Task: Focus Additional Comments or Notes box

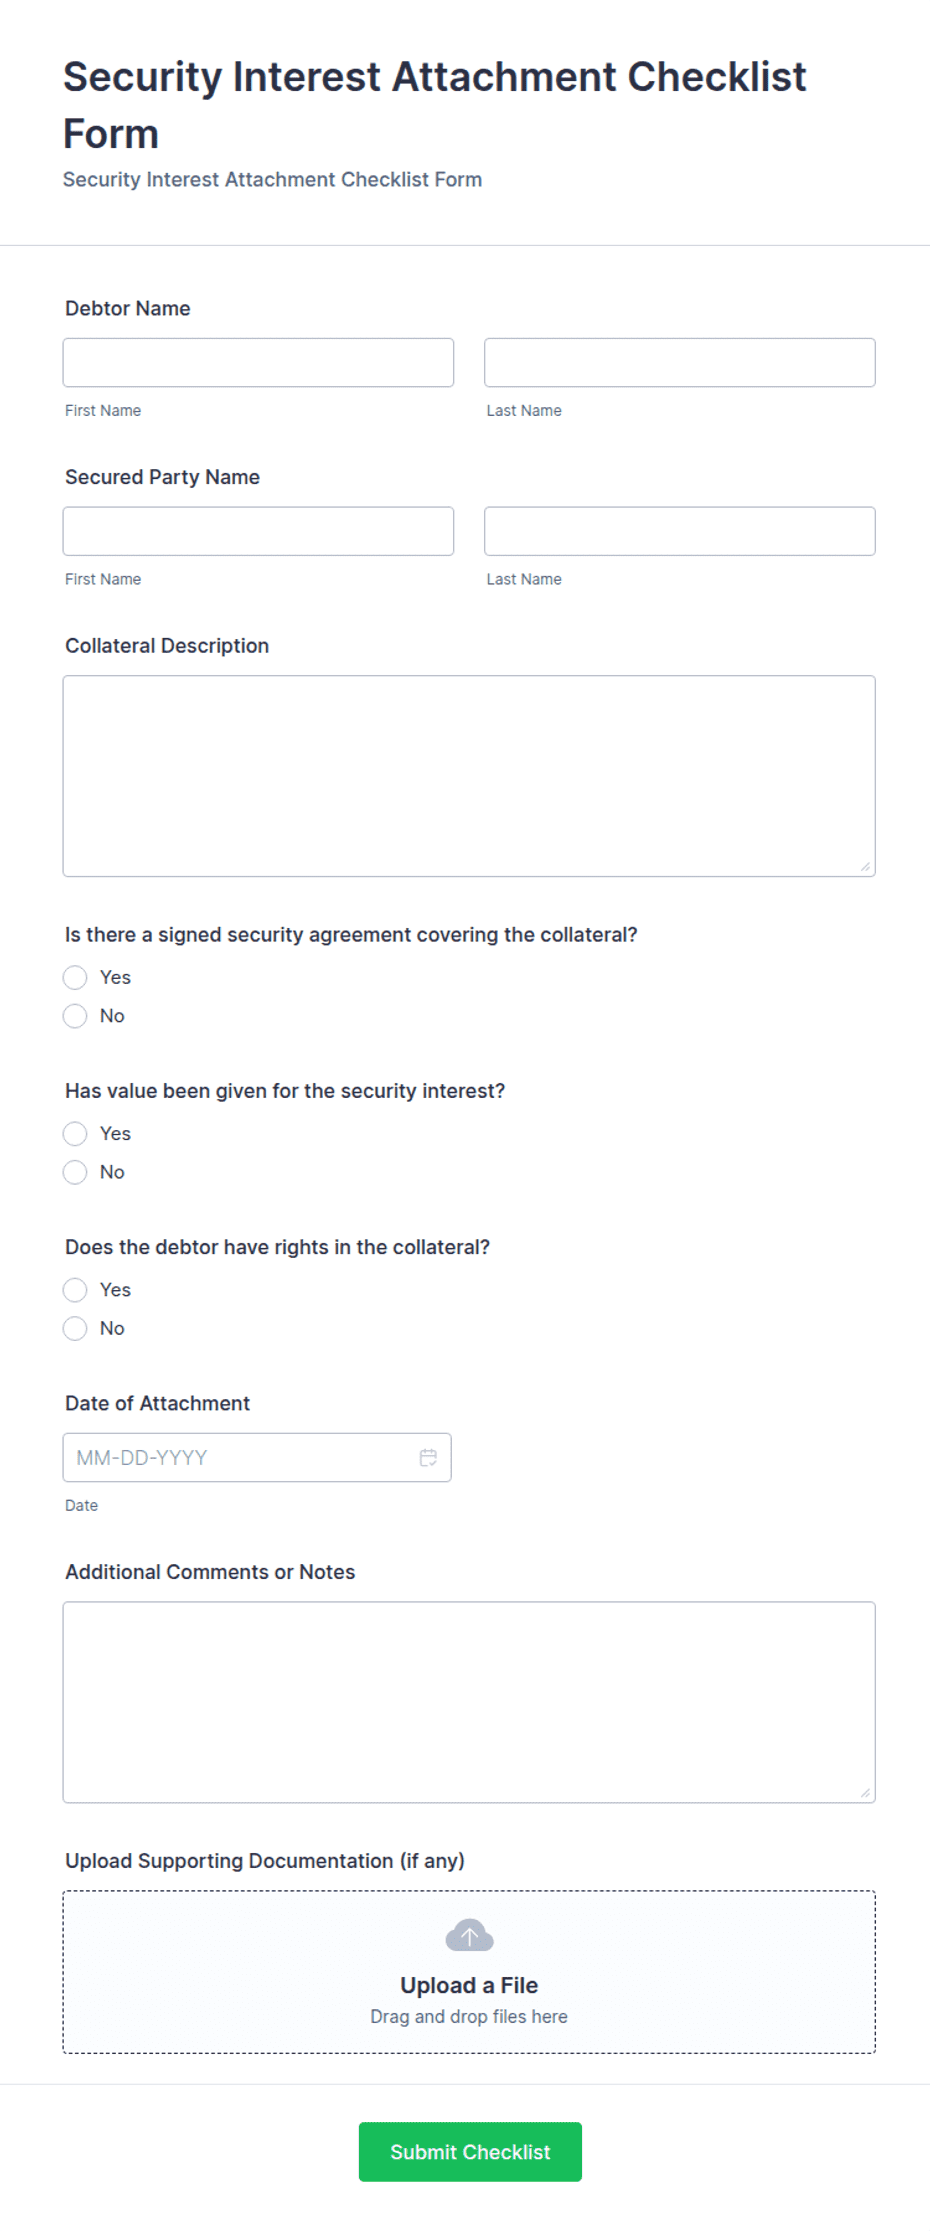Action: [x=469, y=1702]
